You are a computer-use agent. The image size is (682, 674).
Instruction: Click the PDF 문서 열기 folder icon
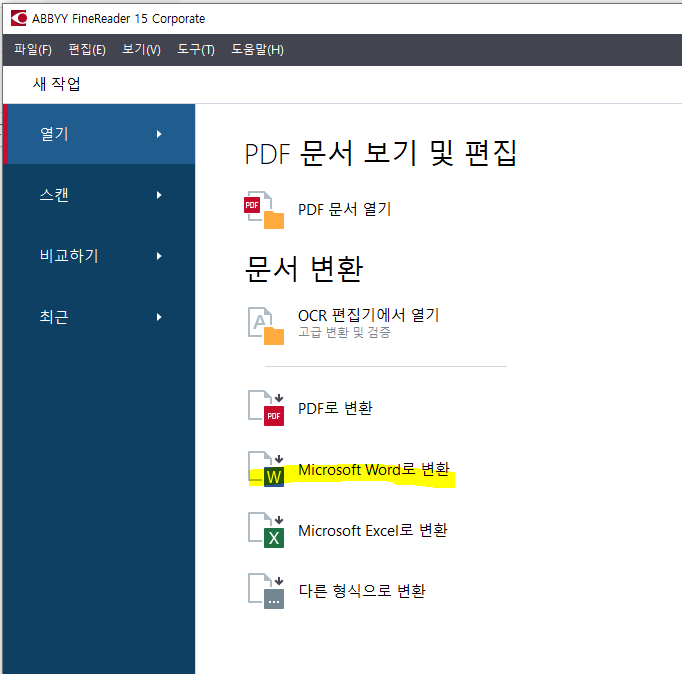click(264, 210)
